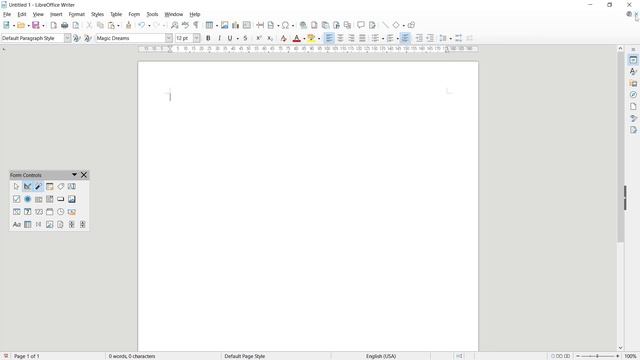The image size is (640, 360).
Task: Toggle Formatting Marks pilcrow icon
Action: tap(196, 25)
